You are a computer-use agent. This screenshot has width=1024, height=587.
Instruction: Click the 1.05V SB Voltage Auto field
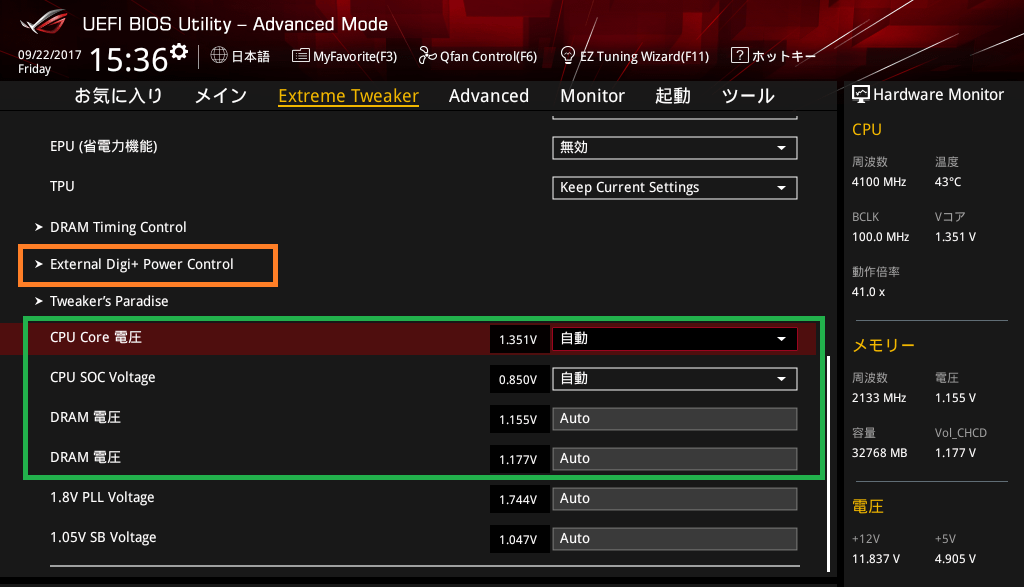(675, 539)
